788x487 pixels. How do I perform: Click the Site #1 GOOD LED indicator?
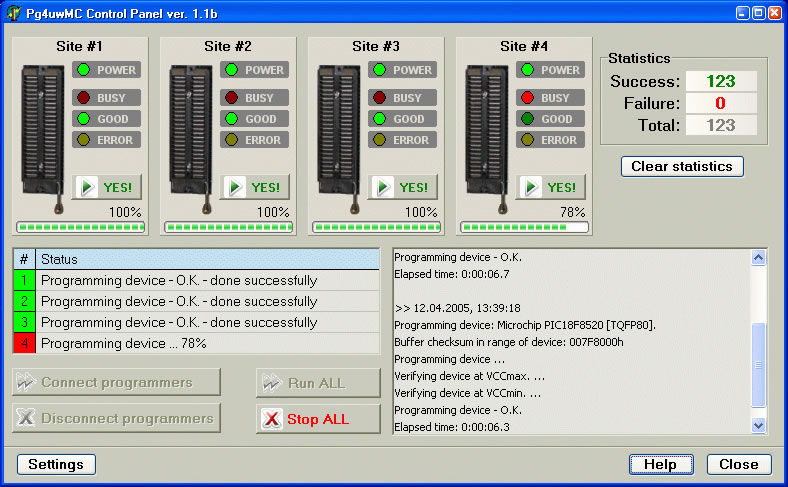tap(83, 119)
